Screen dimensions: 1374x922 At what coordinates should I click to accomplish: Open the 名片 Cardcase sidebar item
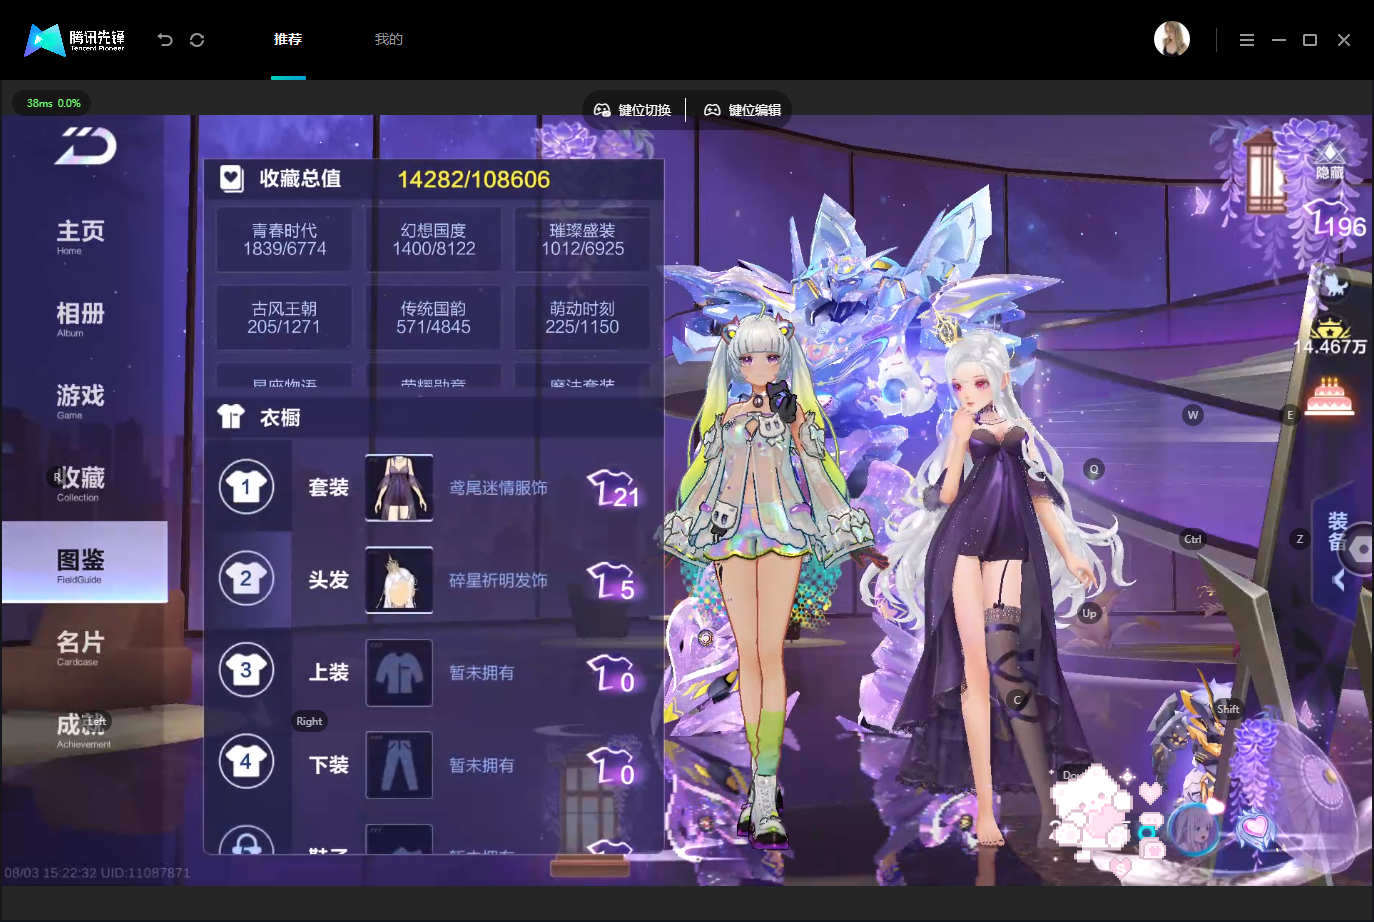(x=81, y=647)
